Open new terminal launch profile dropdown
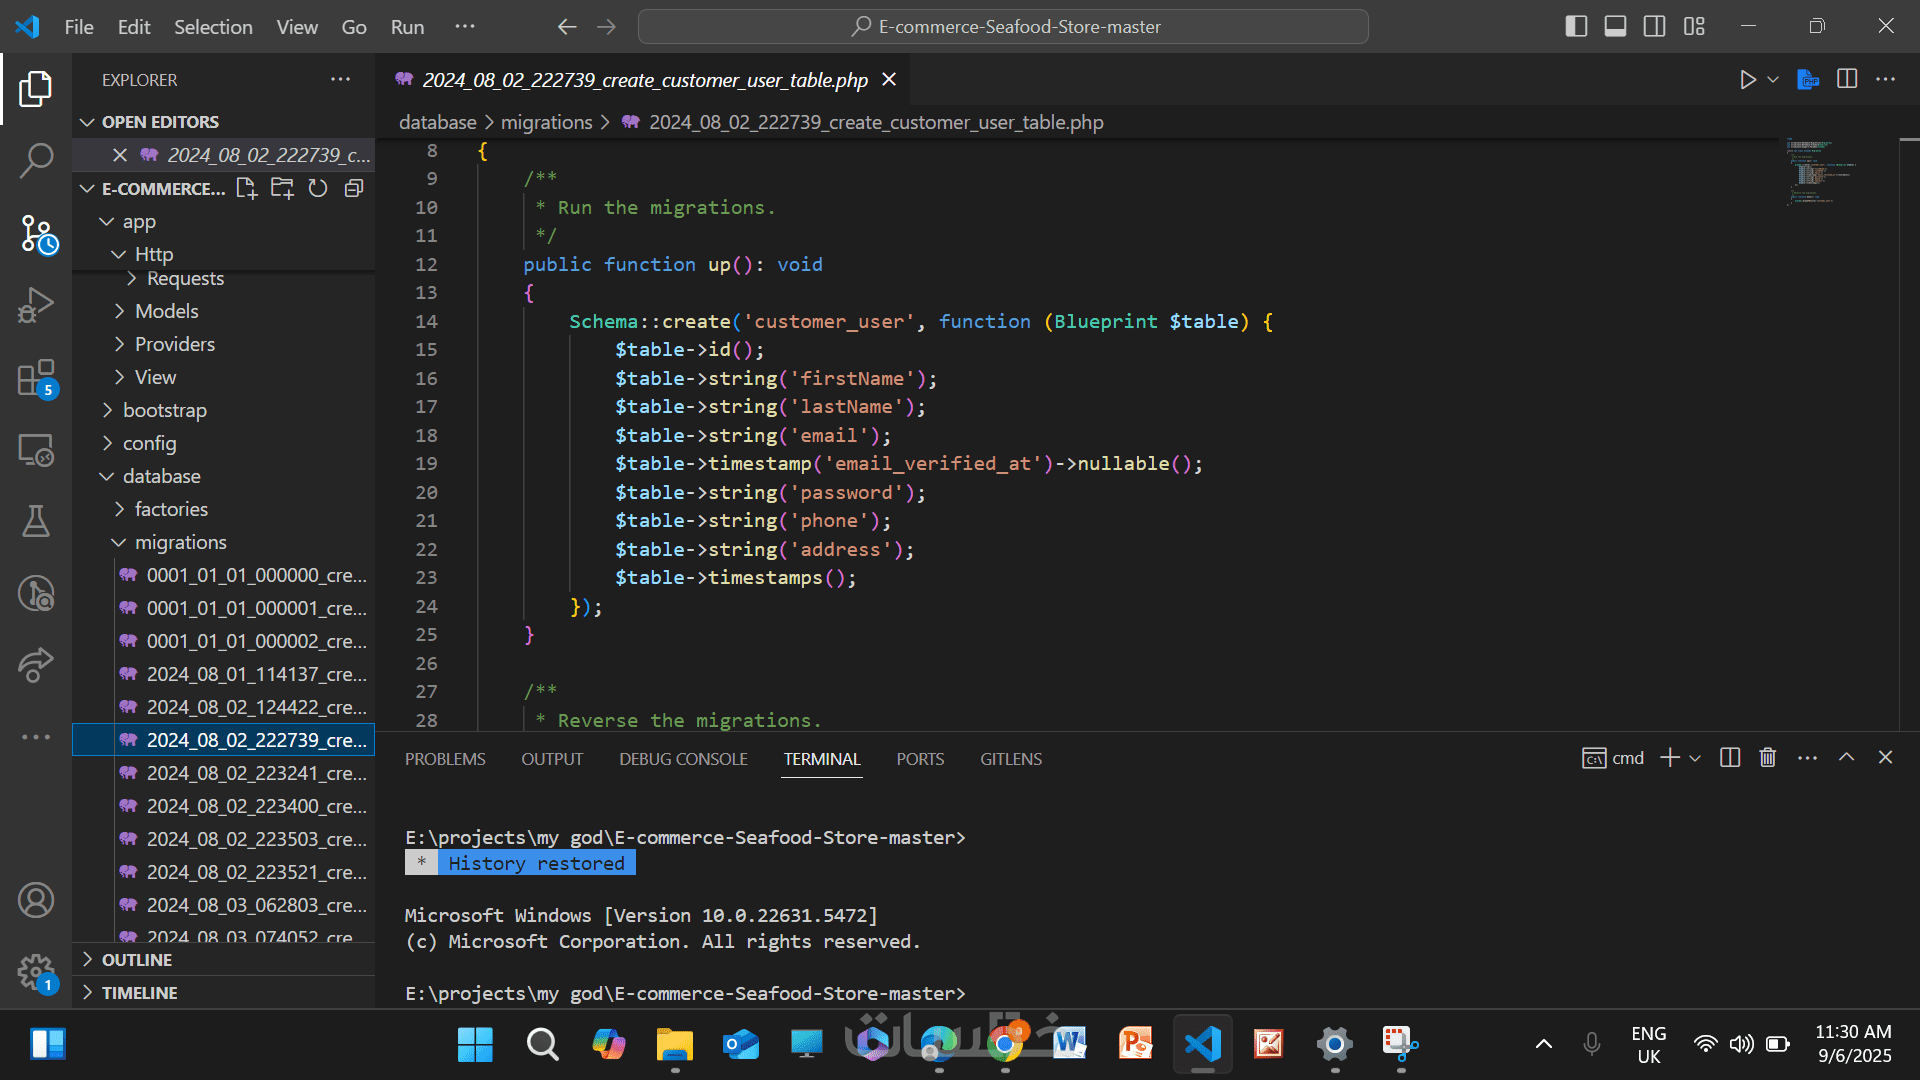The height and width of the screenshot is (1080, 1920). (1695, 758)
